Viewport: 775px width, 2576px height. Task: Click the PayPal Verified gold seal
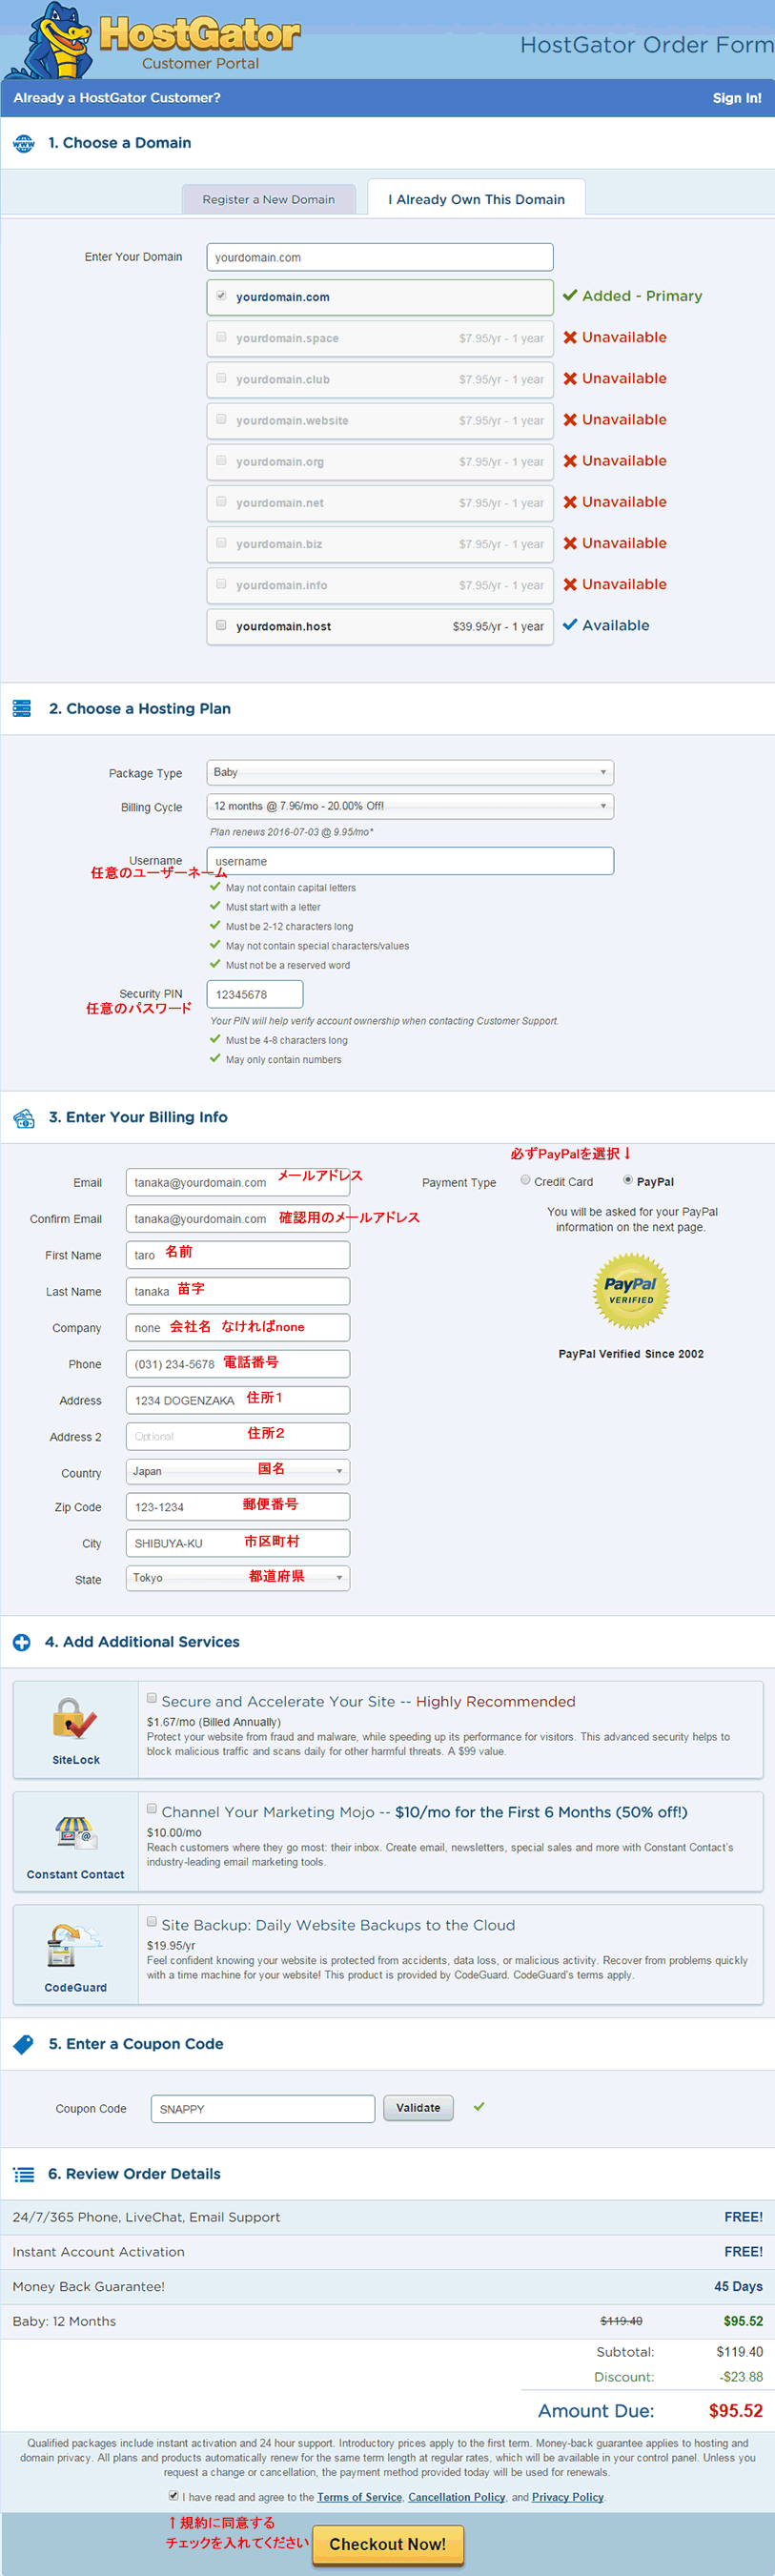(631, 1291)
